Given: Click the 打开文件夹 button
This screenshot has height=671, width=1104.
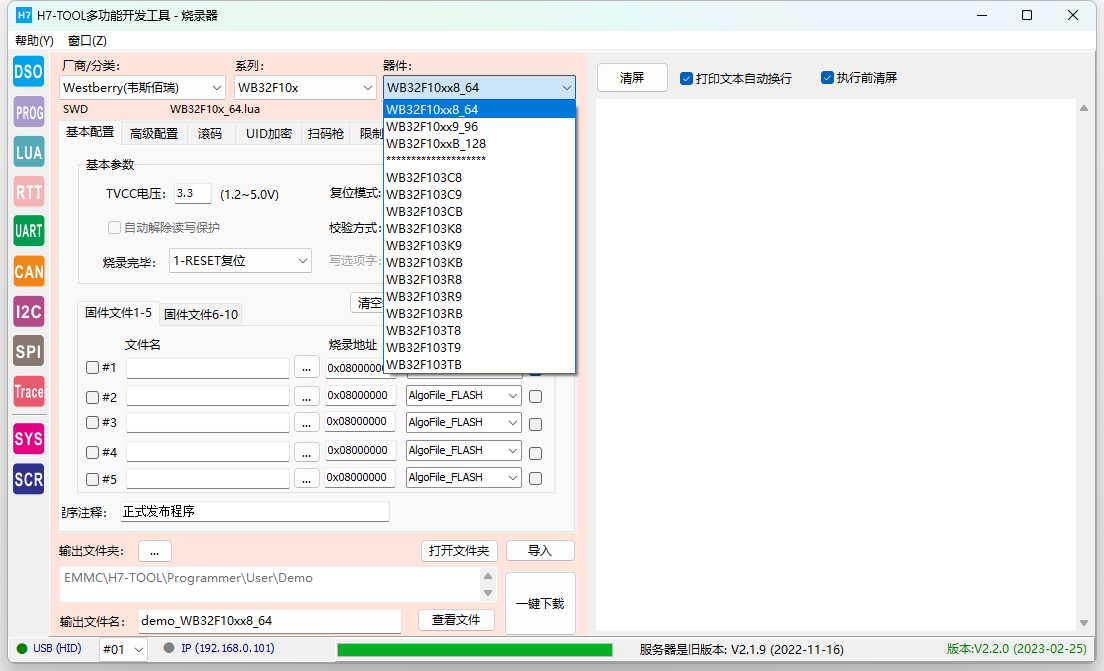Looking at the screenshot, I should point(459,551).
